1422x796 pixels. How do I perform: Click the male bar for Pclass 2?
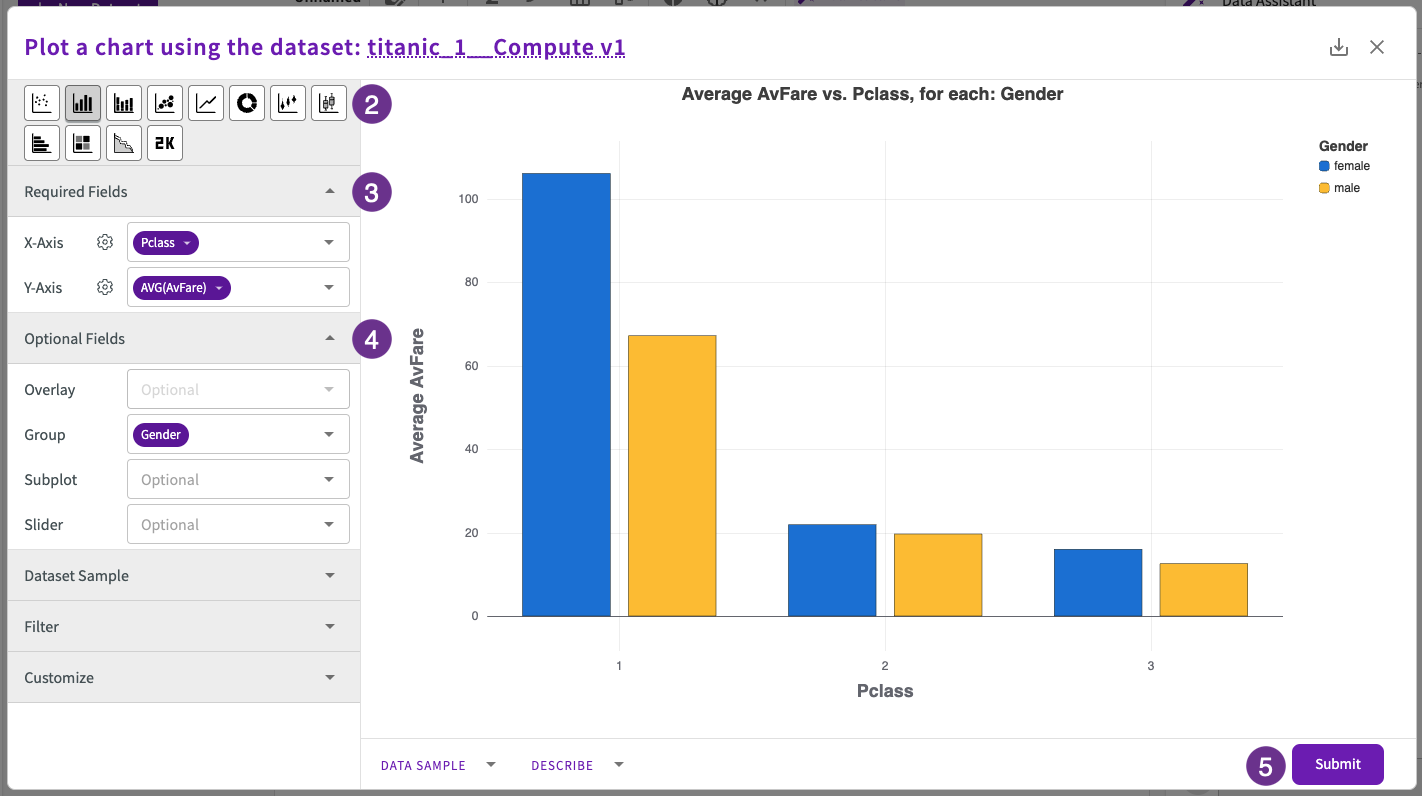tap(938, 575)
